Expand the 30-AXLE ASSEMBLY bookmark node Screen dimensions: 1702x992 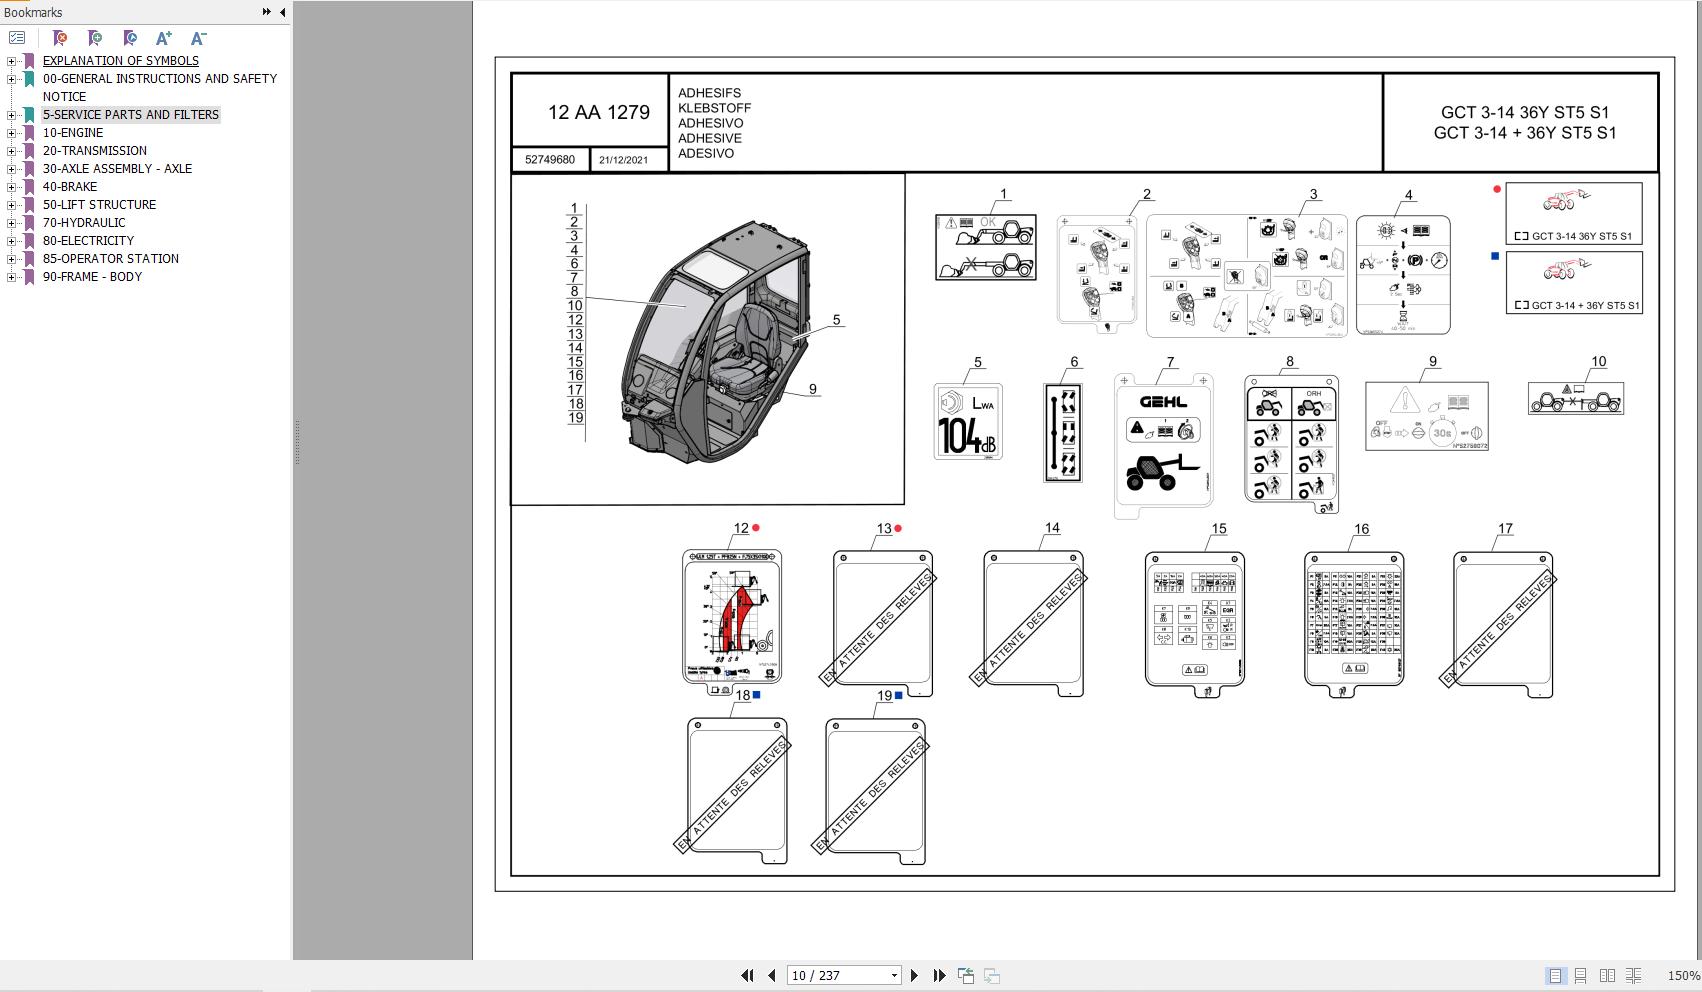(x=11, y=169)
